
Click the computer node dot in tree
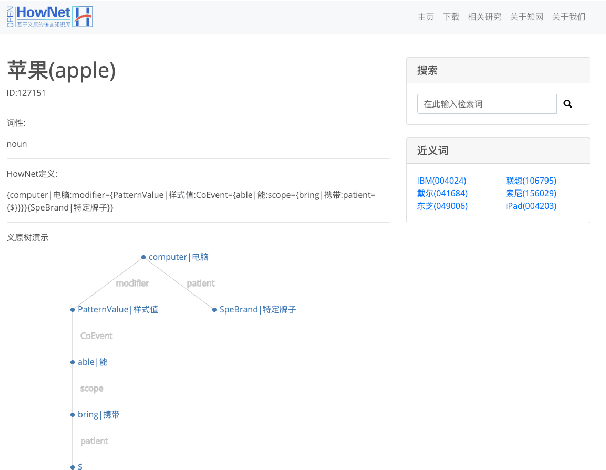coord(143,257)
